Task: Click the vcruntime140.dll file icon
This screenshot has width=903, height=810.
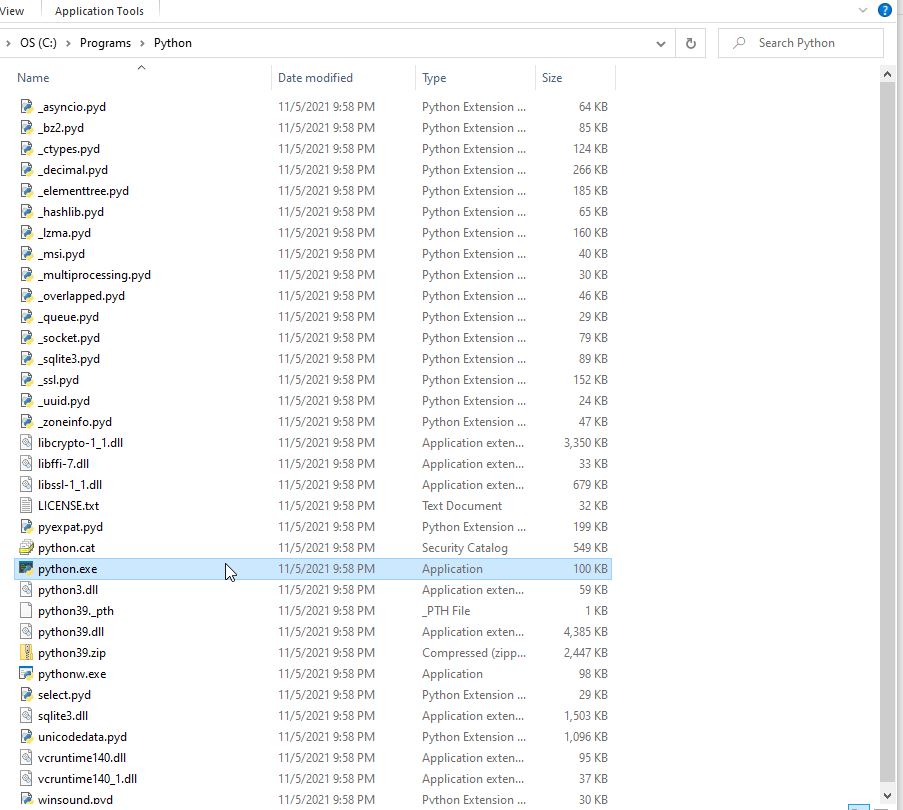Action: 26,758
